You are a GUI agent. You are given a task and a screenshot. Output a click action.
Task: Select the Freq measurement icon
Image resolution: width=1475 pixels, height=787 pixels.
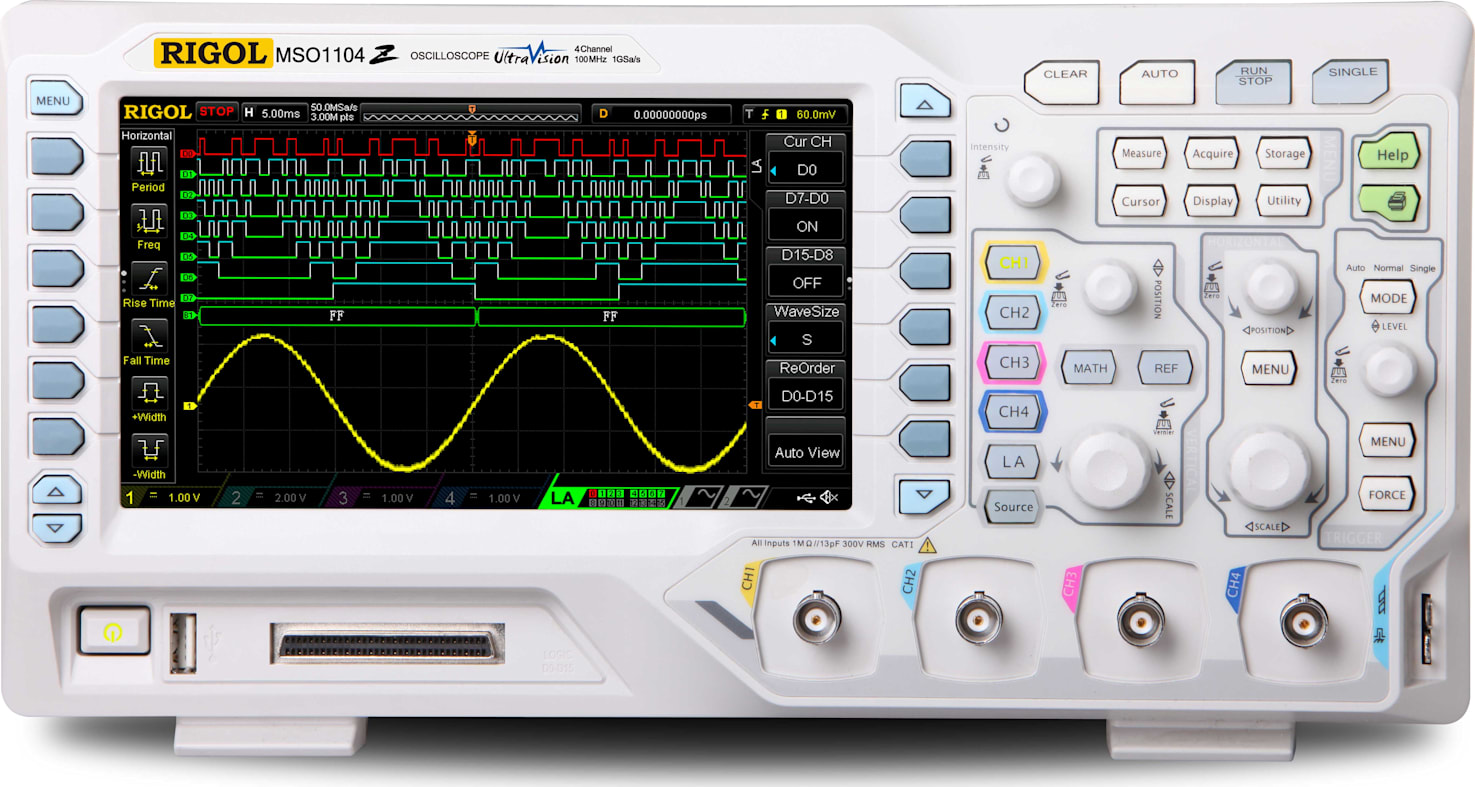(x=147, y=222)
